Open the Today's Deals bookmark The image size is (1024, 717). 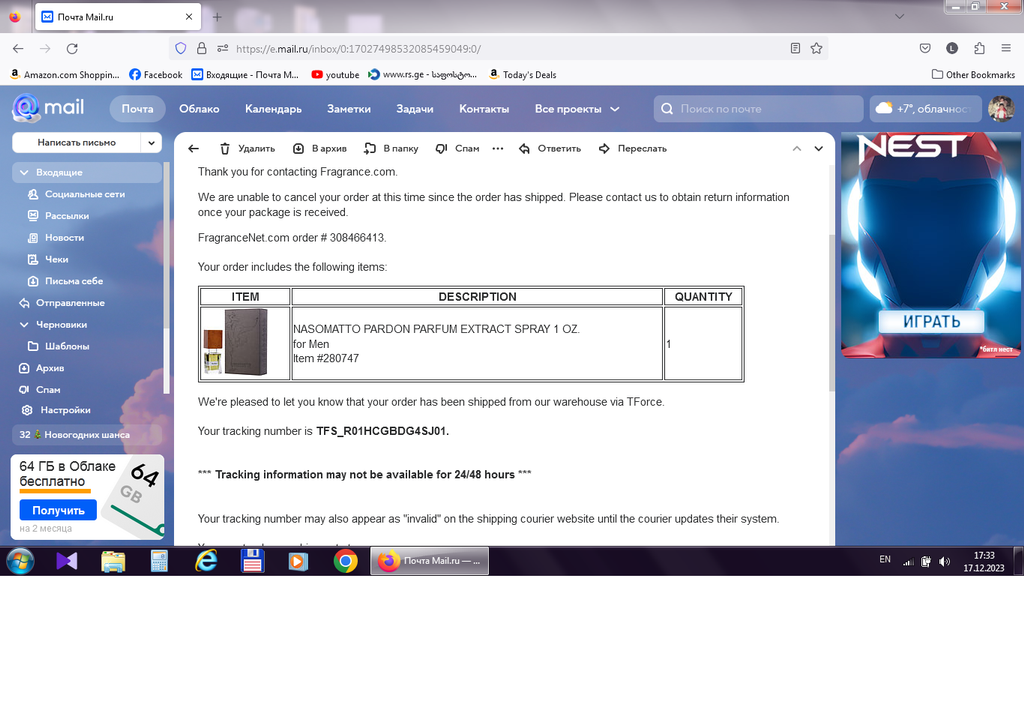coord(522,74)
